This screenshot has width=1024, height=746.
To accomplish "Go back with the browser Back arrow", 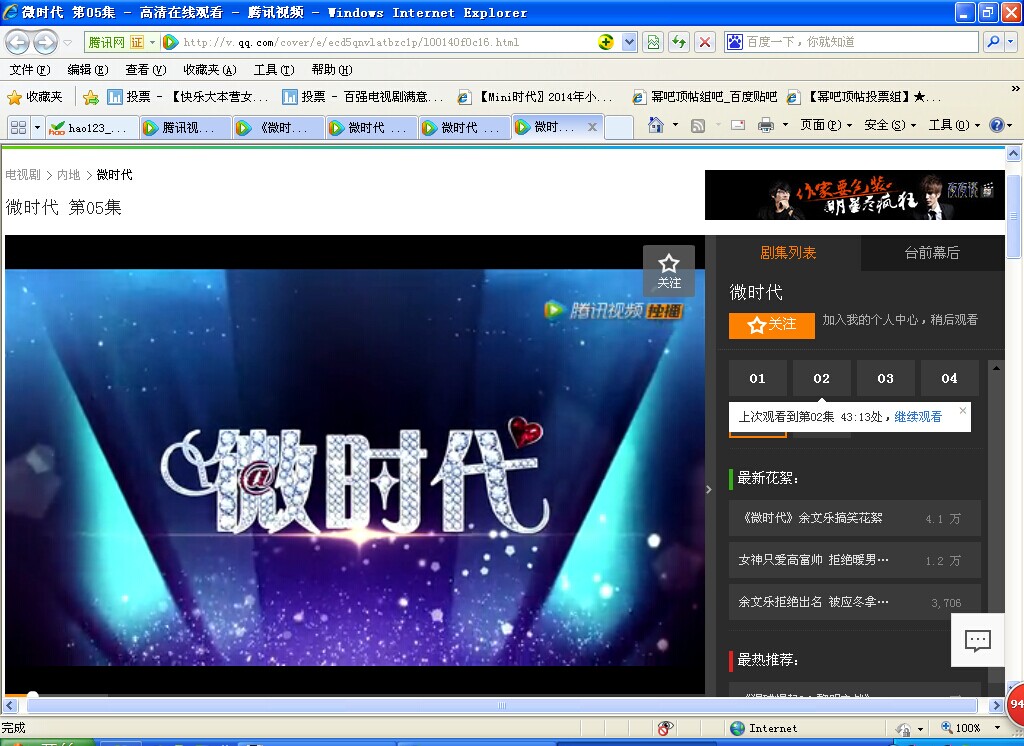I will click(18, 42).
